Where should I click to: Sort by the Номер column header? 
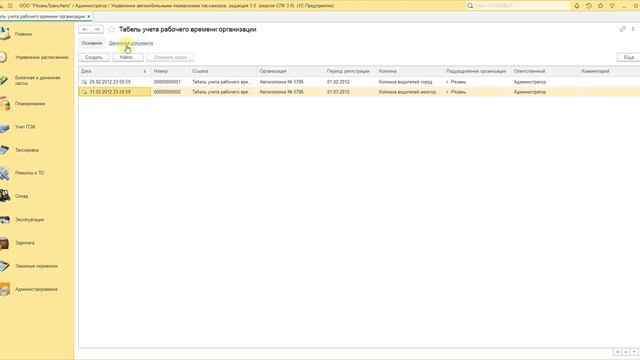pyautogui.click(x=170, y=71)
